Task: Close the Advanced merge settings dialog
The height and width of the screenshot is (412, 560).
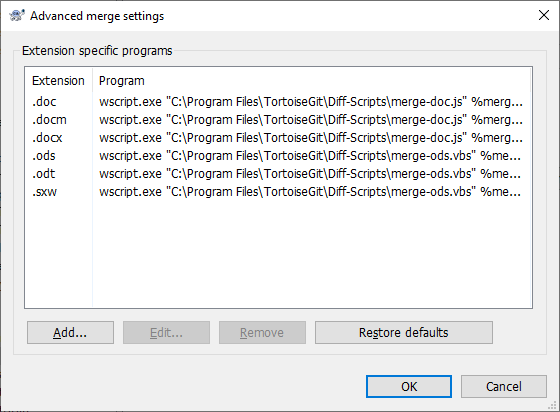Action: click(544, 15)
